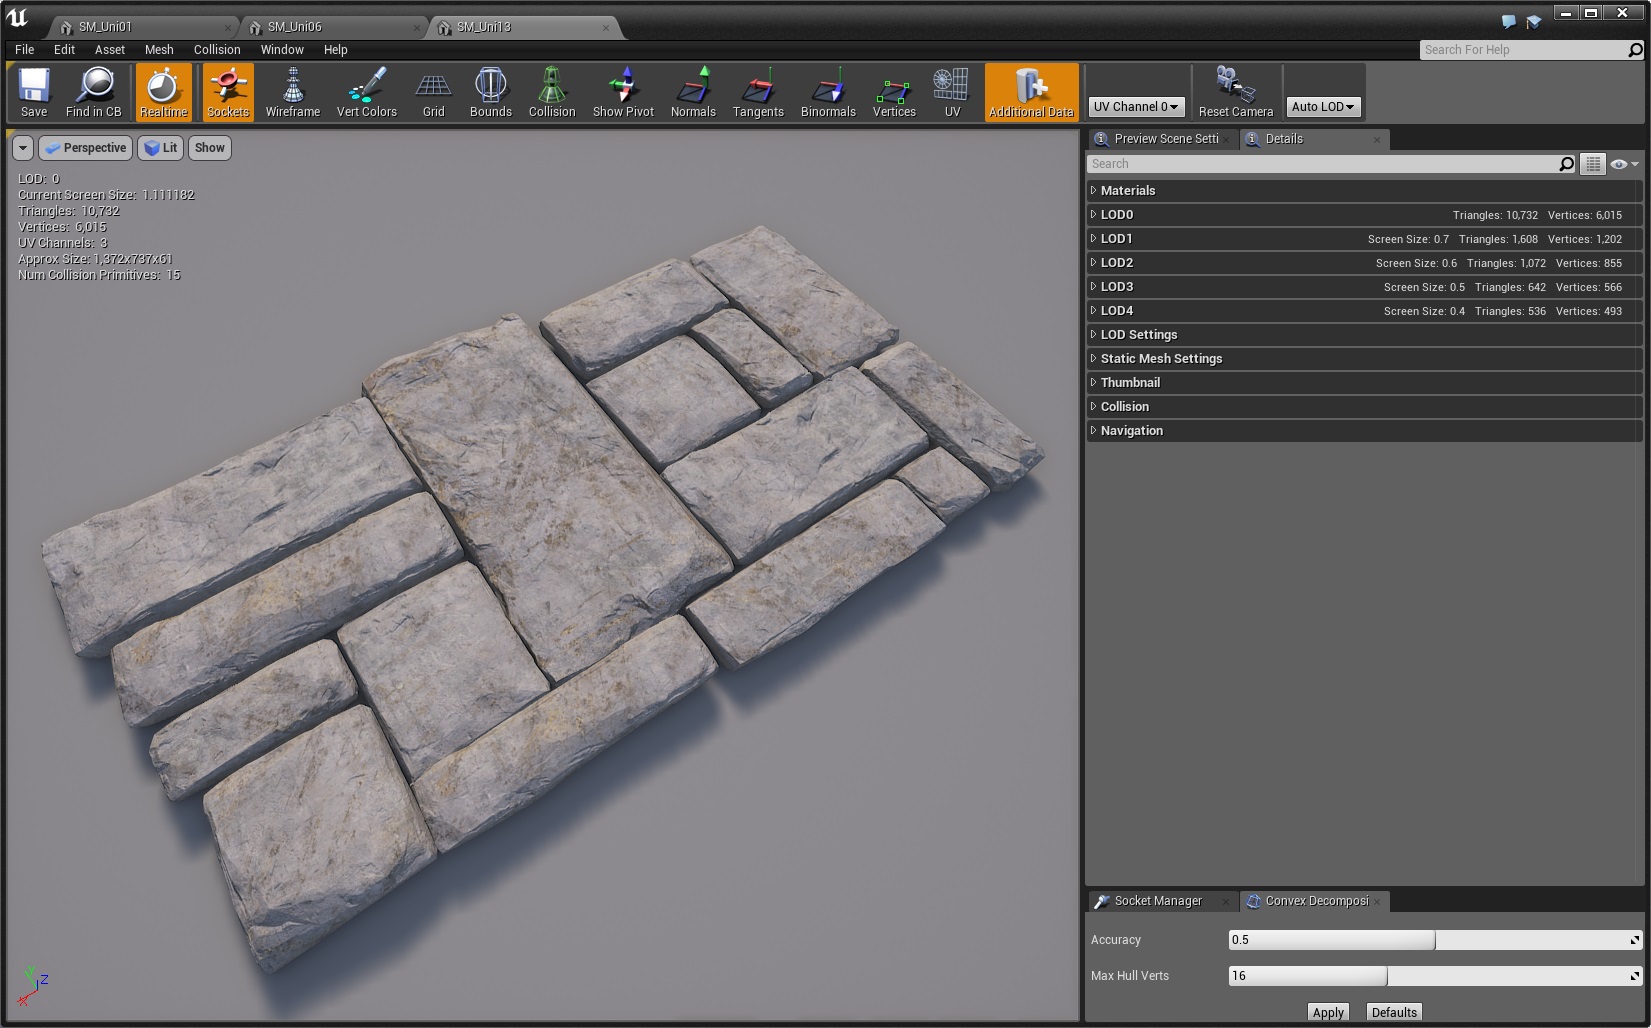Show Pivot of the mesh
Viewport: 1651px width, 1028px height.
(x=622, y=92)
